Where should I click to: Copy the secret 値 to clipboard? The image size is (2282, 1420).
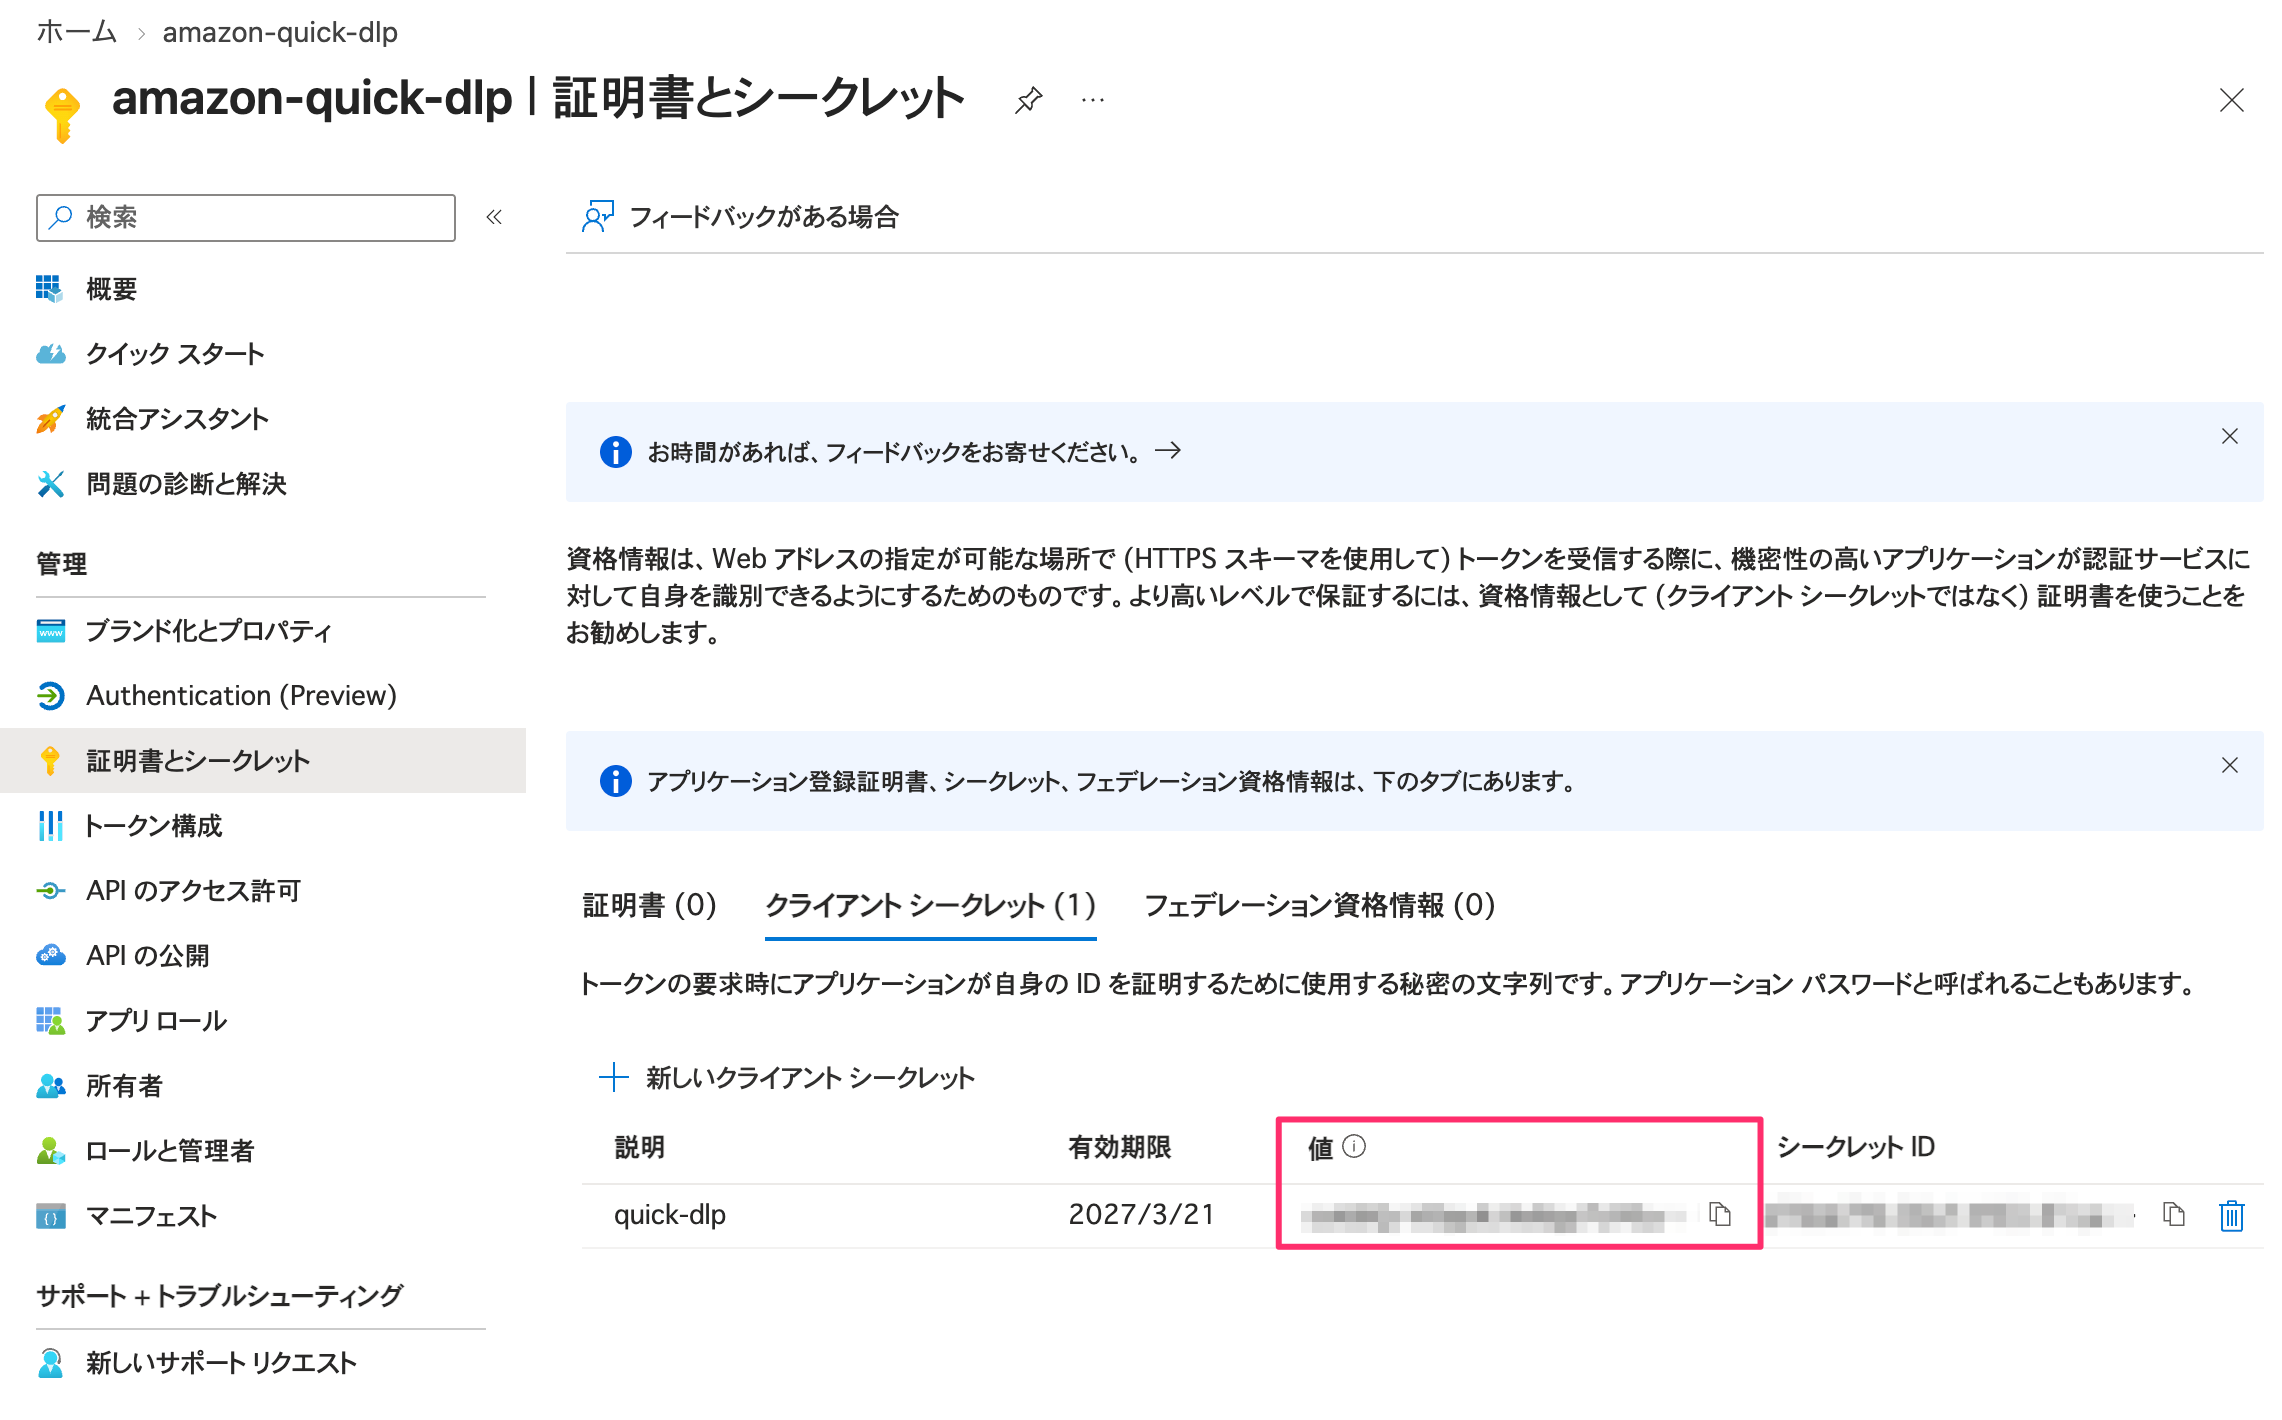[x=1719, y=1214]
